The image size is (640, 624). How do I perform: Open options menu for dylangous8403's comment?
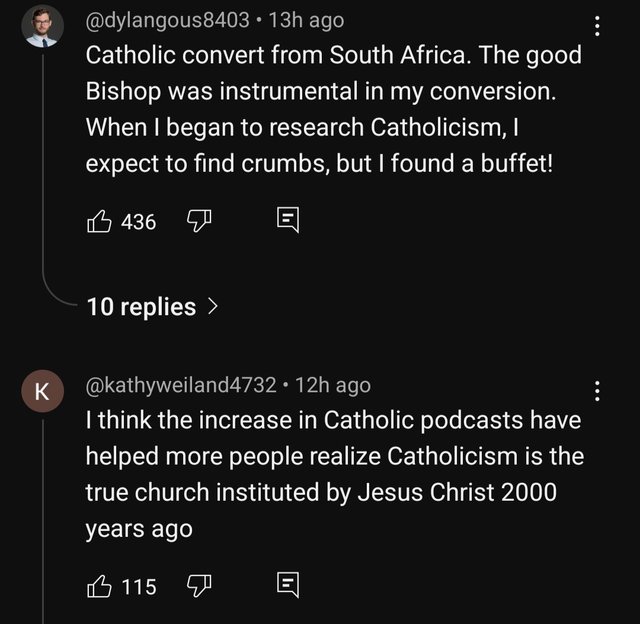pyautogui.click(x=598, y=28)
